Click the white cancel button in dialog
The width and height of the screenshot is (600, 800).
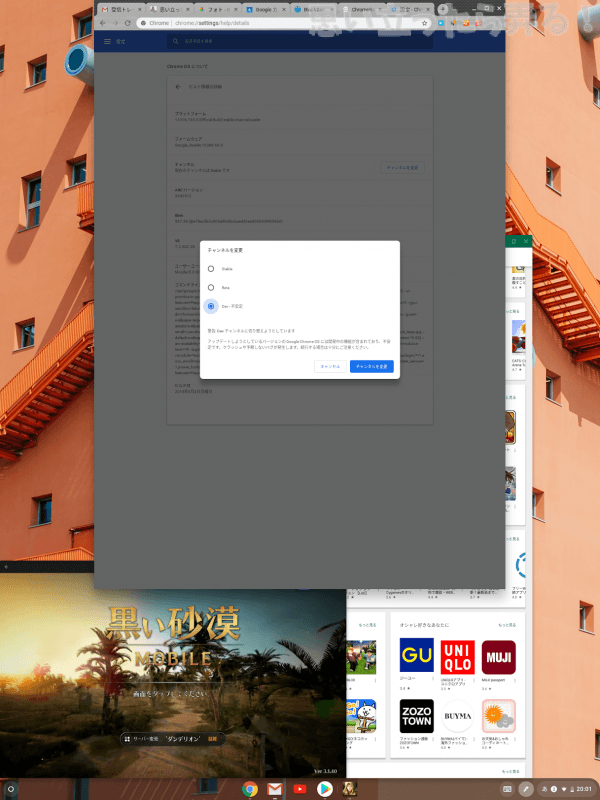pyautogui.click(x=330, y=366)
